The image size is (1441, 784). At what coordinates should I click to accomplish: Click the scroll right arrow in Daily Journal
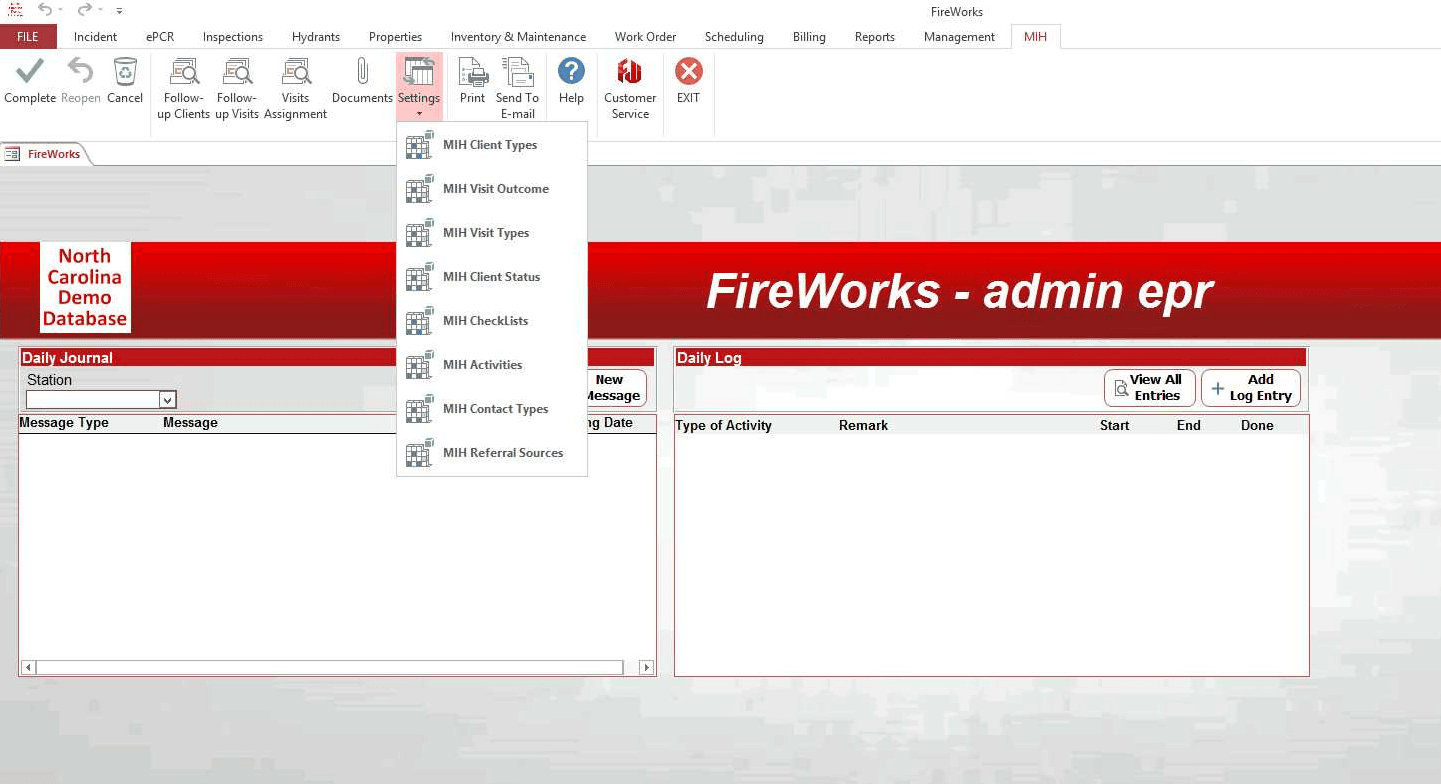tap(646, 667)
